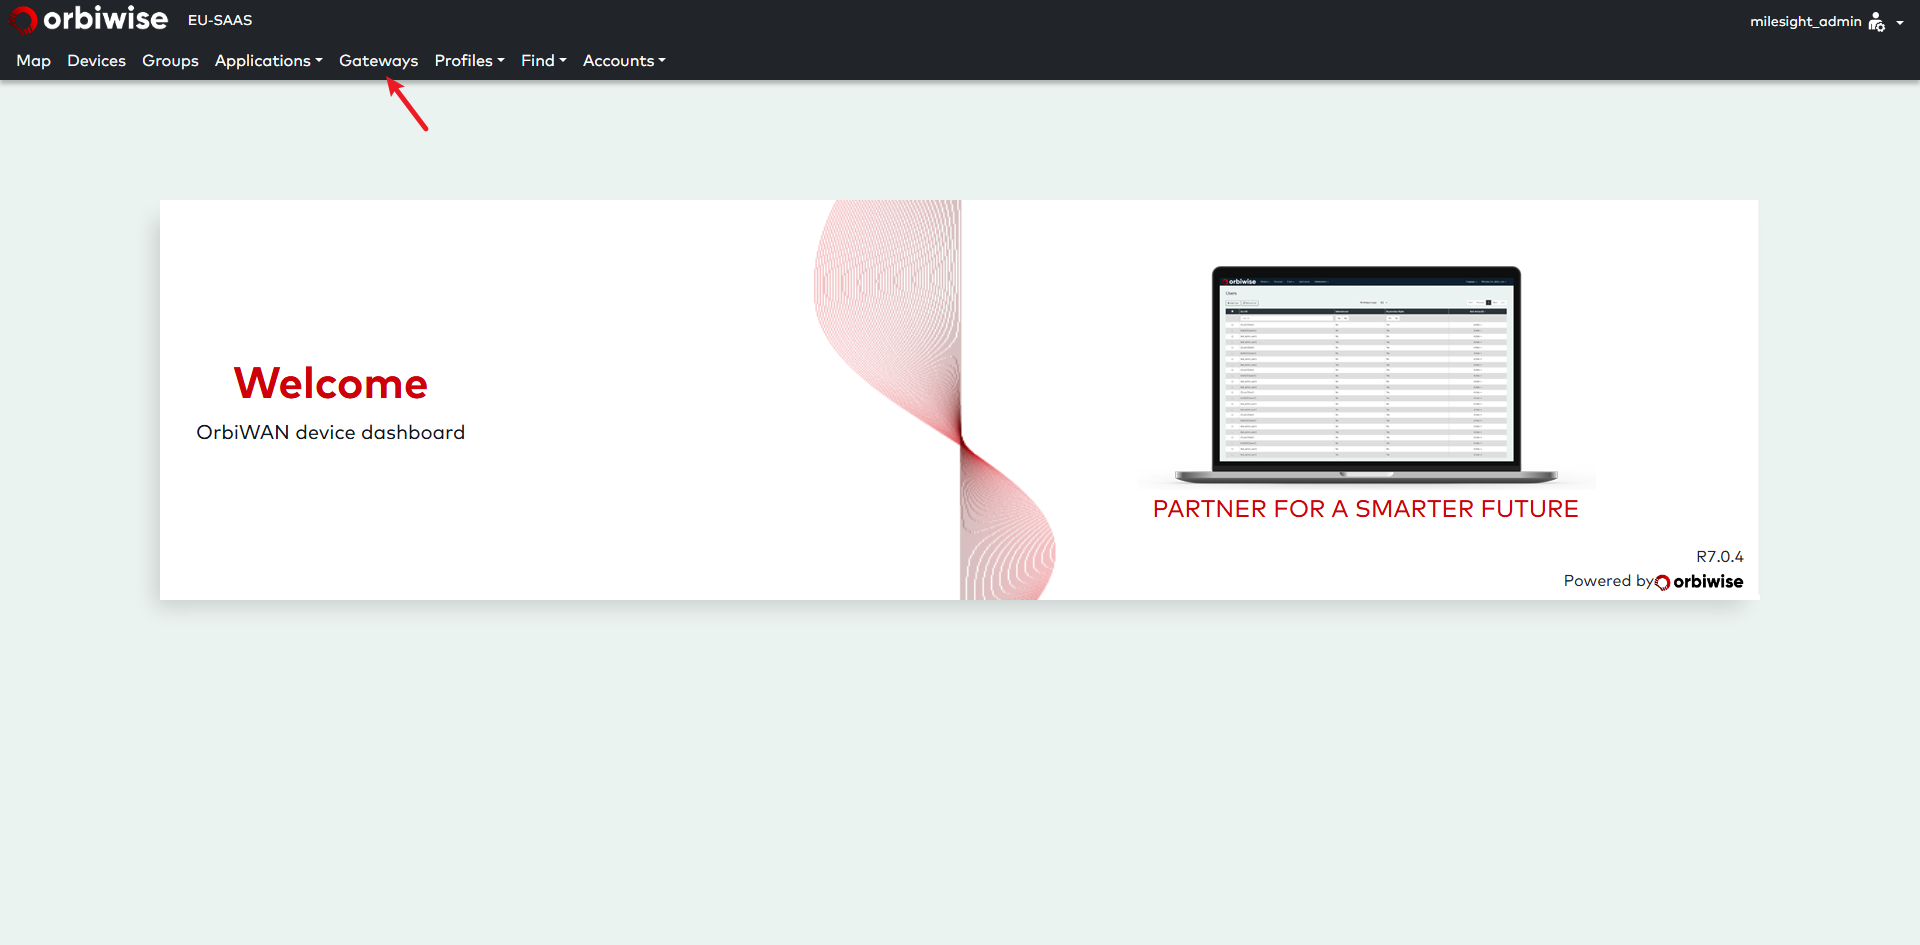
Task: Click the Powered by orbiwise logo
Action: click(x=1698, y=582)
